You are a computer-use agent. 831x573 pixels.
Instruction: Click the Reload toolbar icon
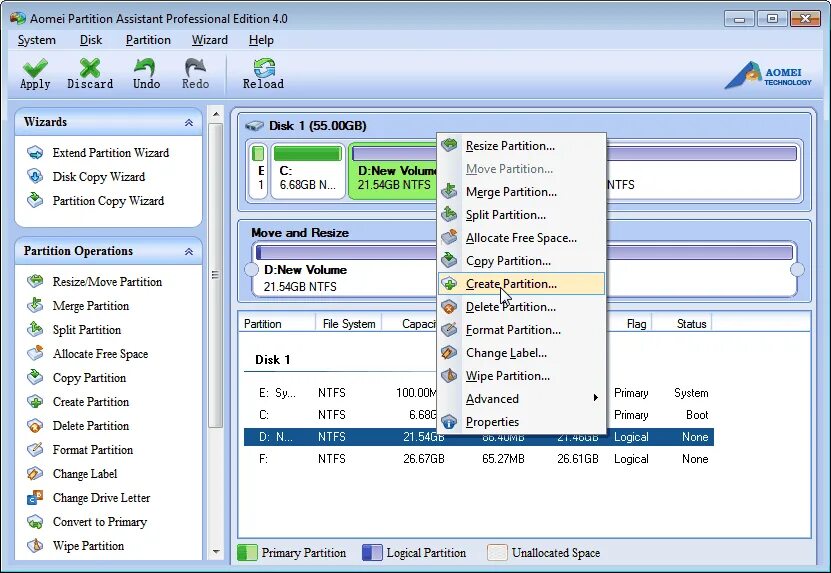[x=263, y=67]
